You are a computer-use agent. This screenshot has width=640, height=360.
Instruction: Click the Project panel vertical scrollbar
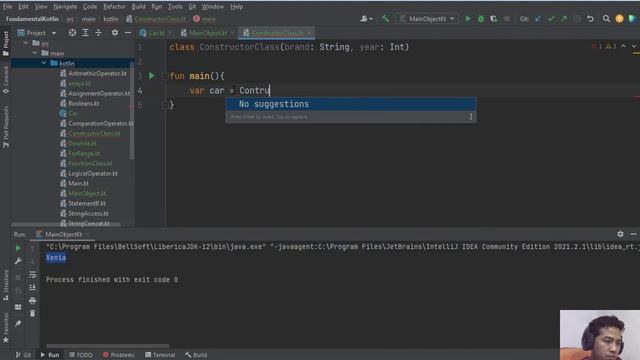pos(131,110)
